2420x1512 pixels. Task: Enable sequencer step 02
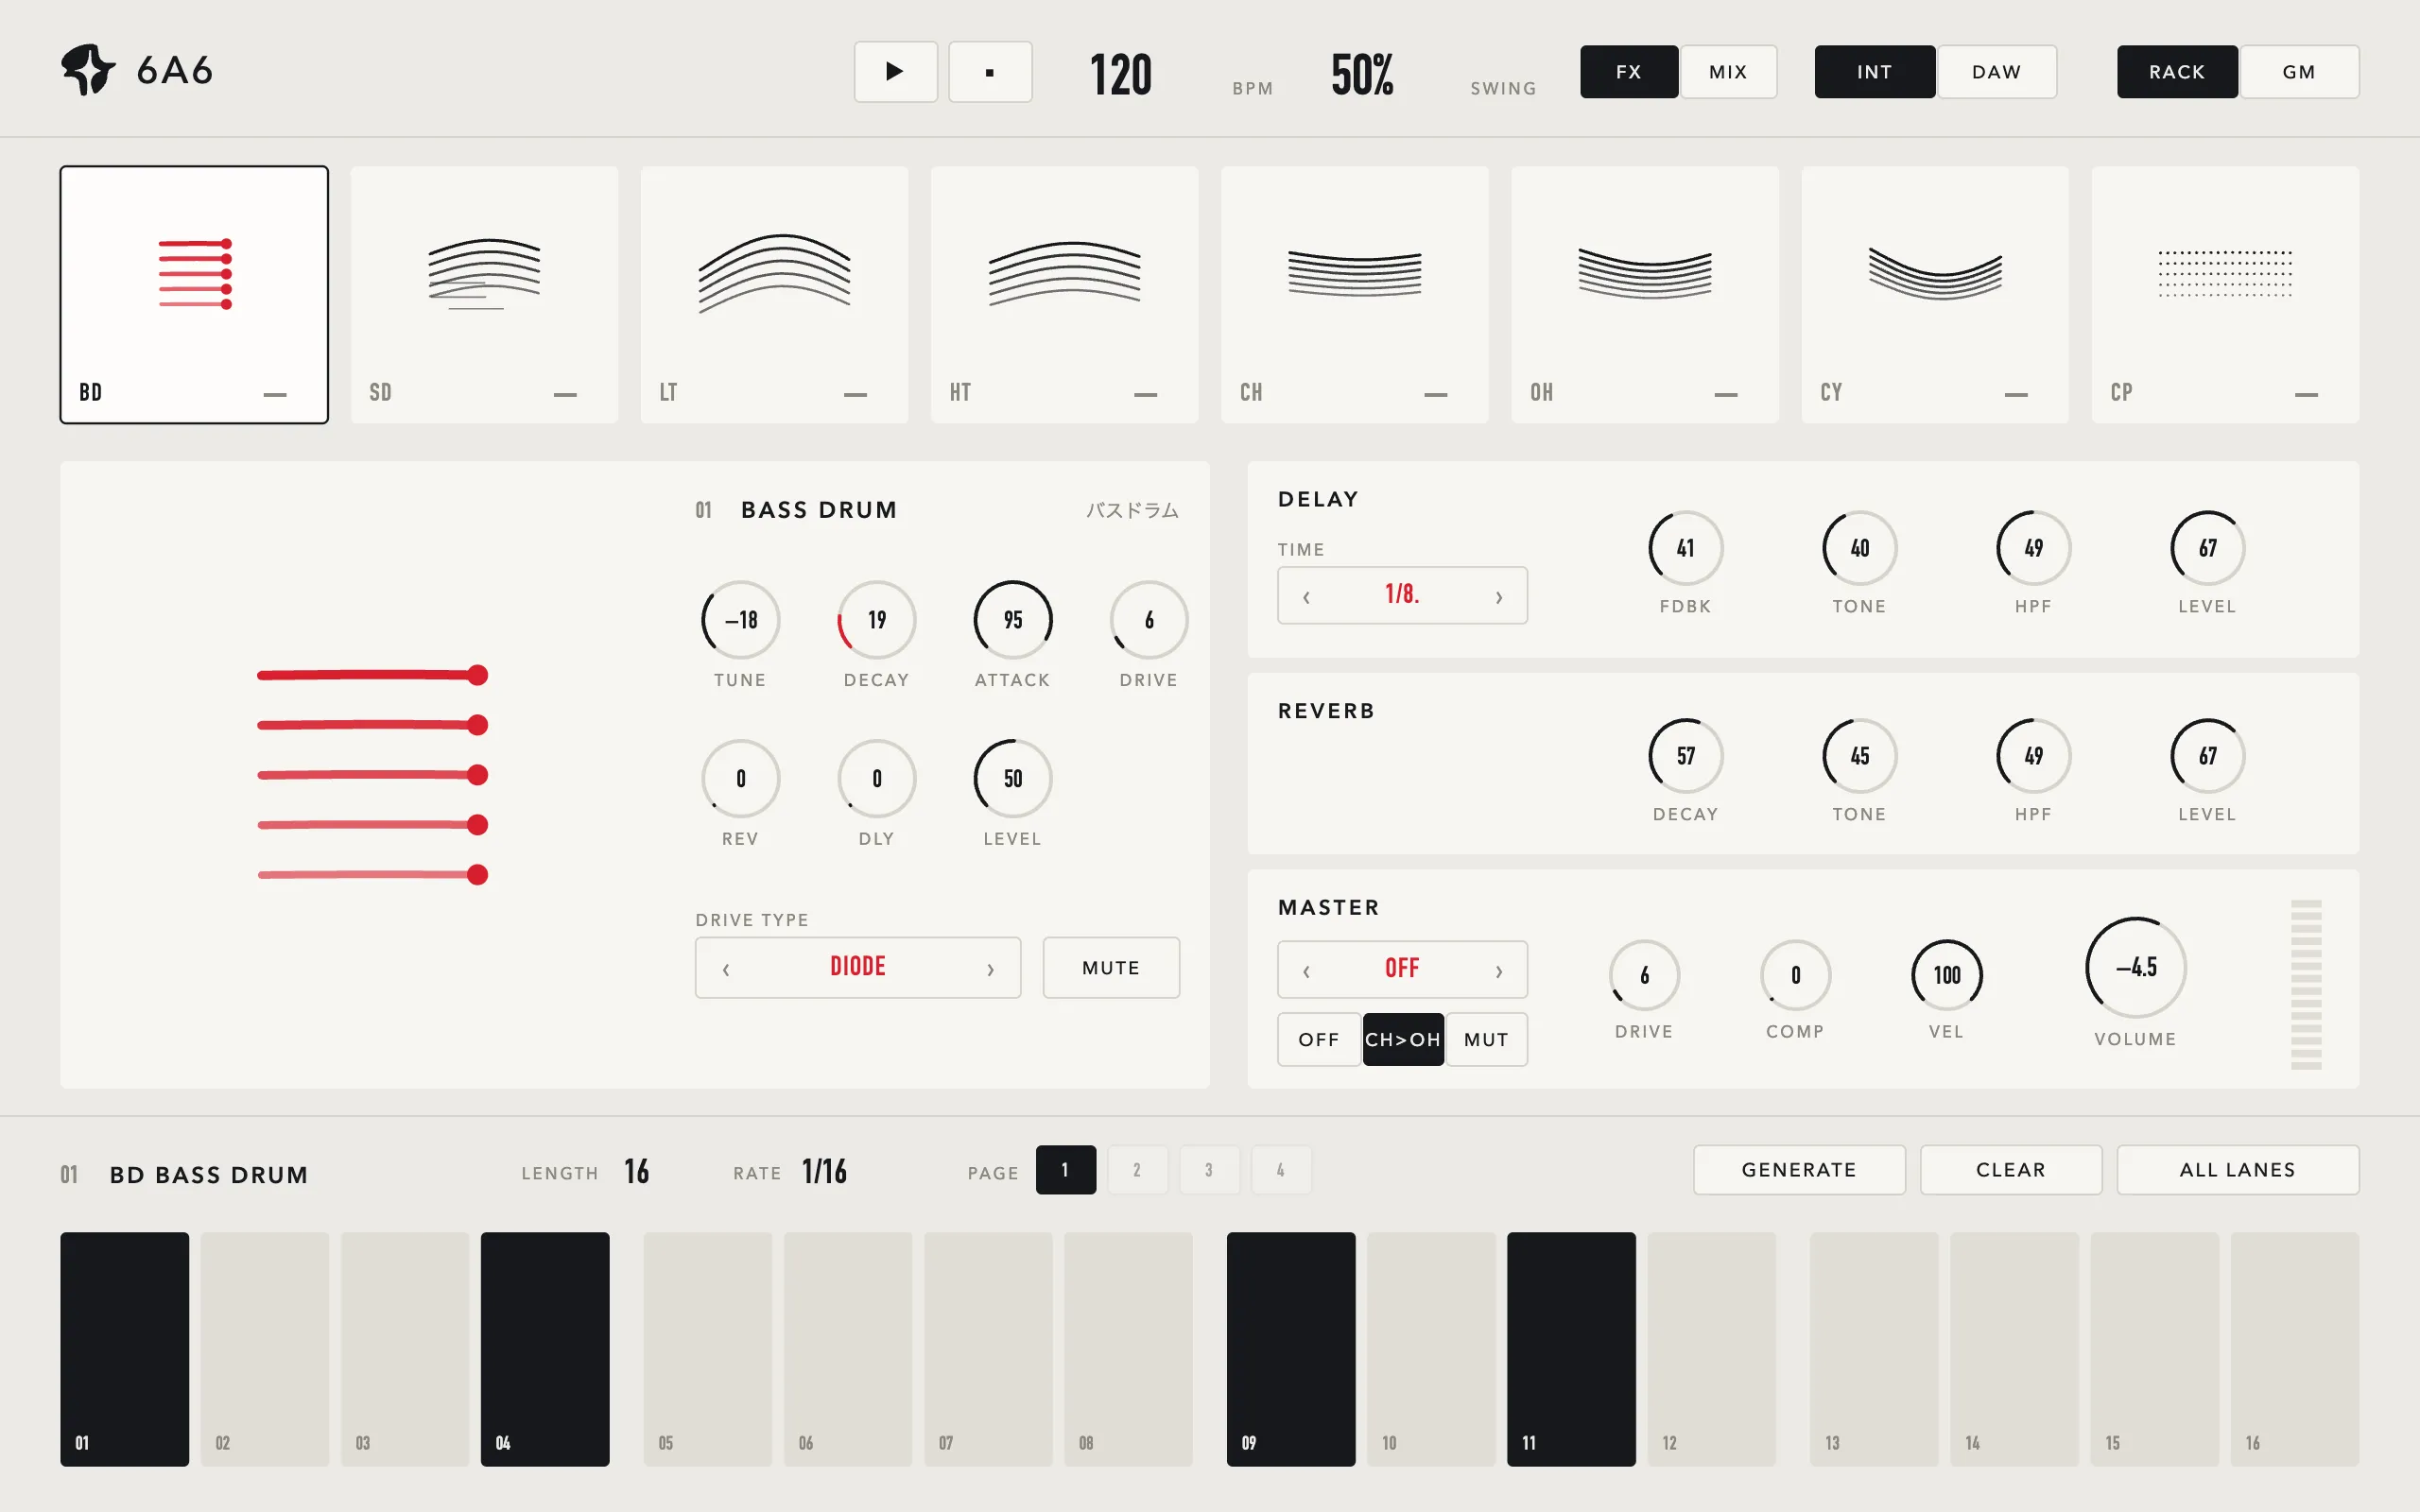coord(265,1349)
